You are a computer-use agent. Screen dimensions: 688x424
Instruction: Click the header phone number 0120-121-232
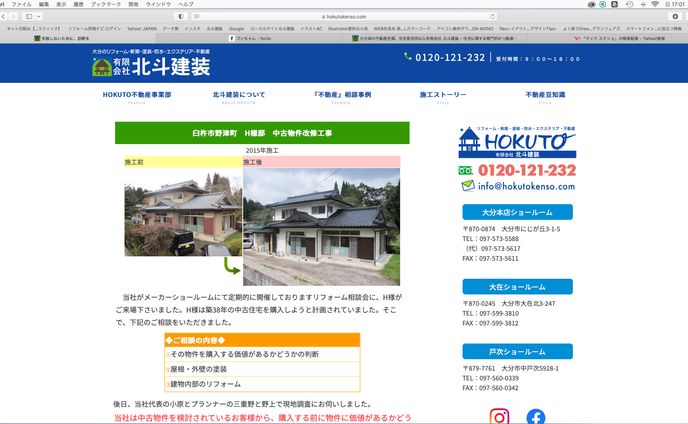pyautogui.click(x=450, y=57)
